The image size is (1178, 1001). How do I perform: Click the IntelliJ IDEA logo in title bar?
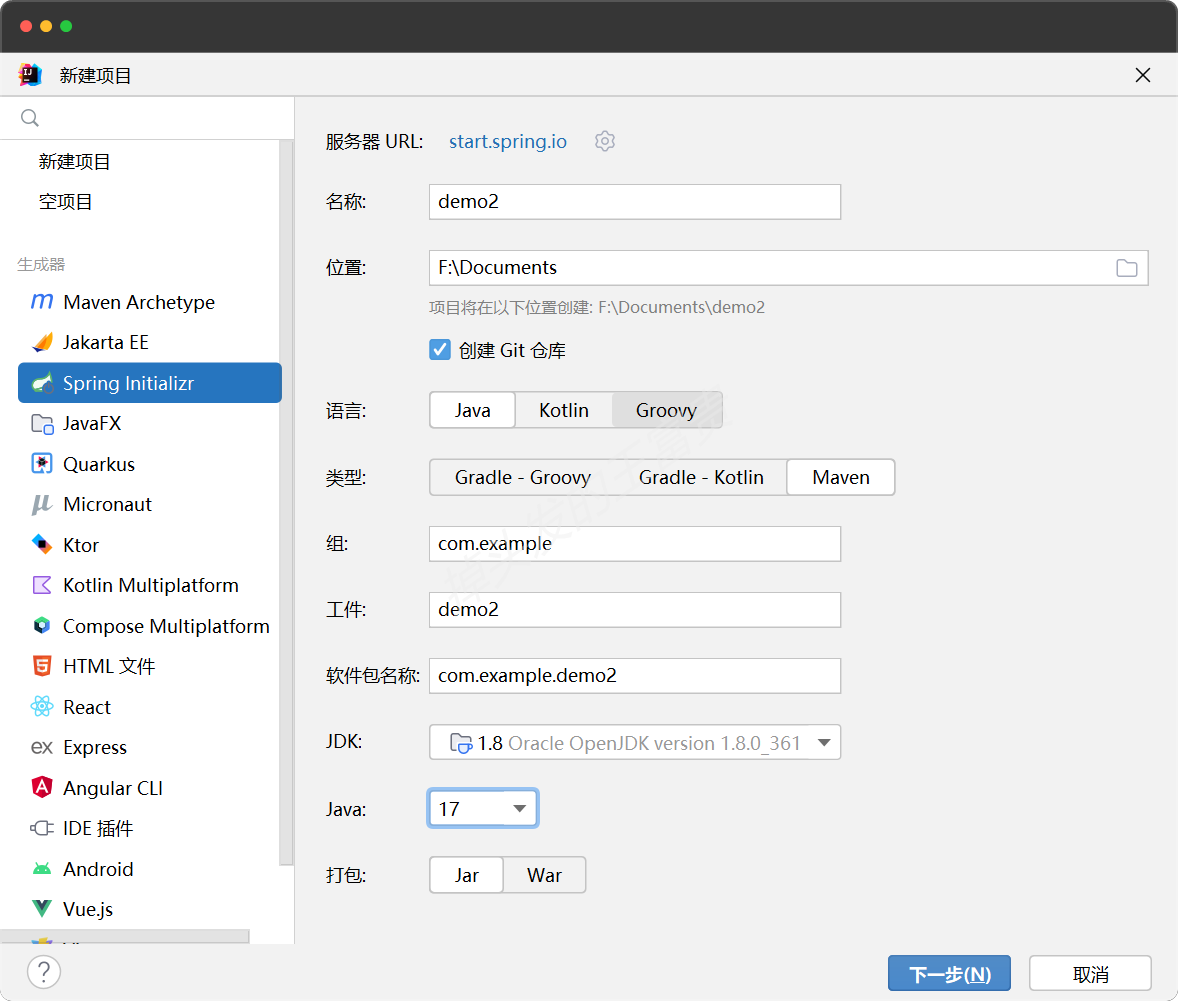[x=30, y=74]
